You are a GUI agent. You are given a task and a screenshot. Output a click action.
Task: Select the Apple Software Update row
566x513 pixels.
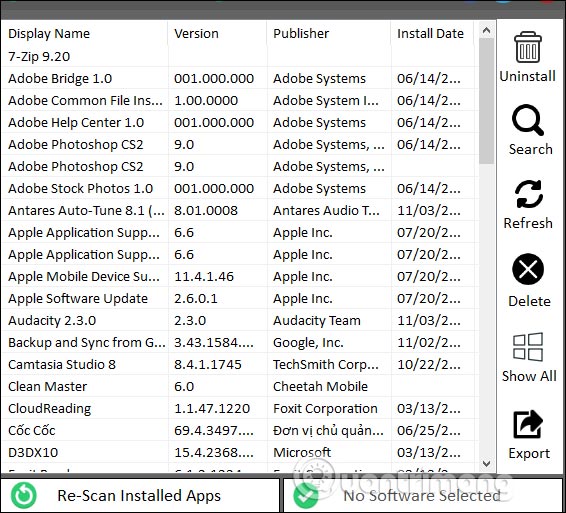240,299
